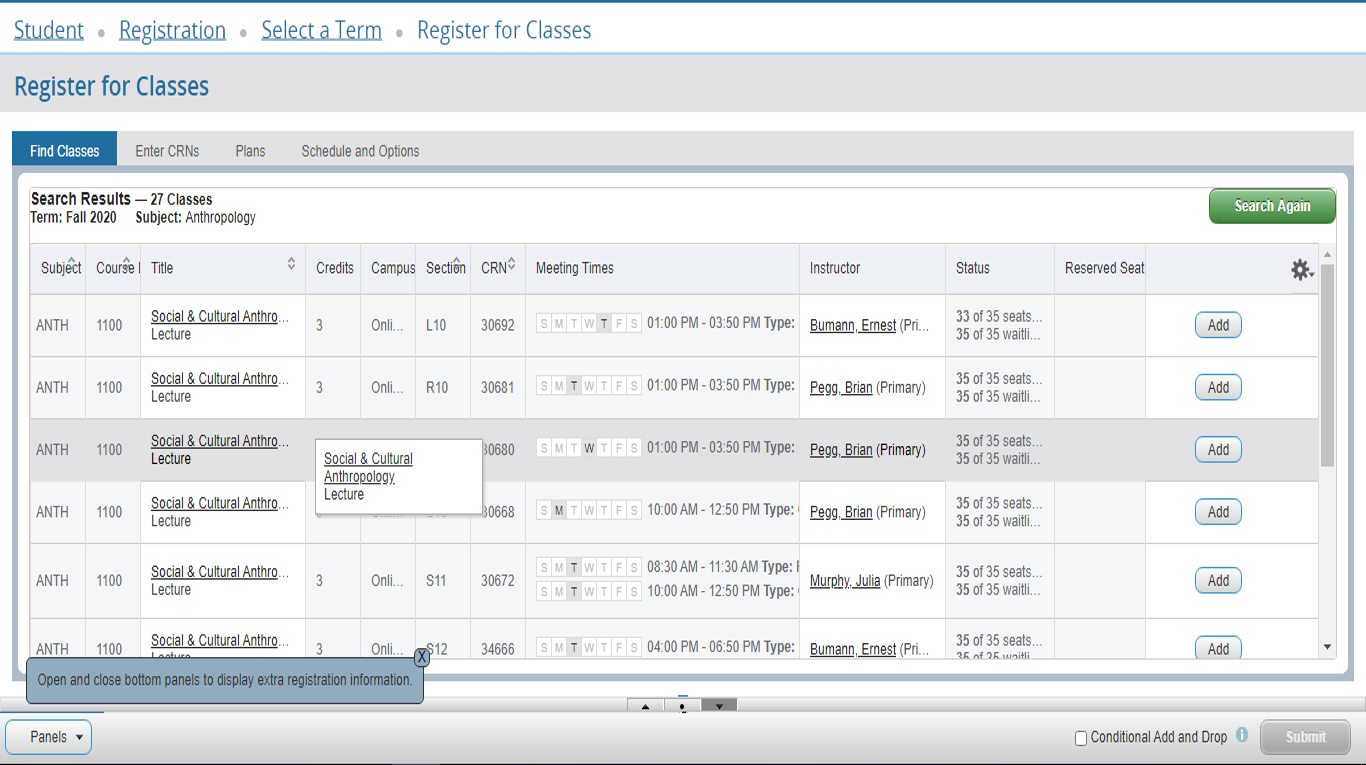Click the bottom panel down-arrow button
Image resolution: width=1366 pixels, height=765 pixels.
point(718,706)
